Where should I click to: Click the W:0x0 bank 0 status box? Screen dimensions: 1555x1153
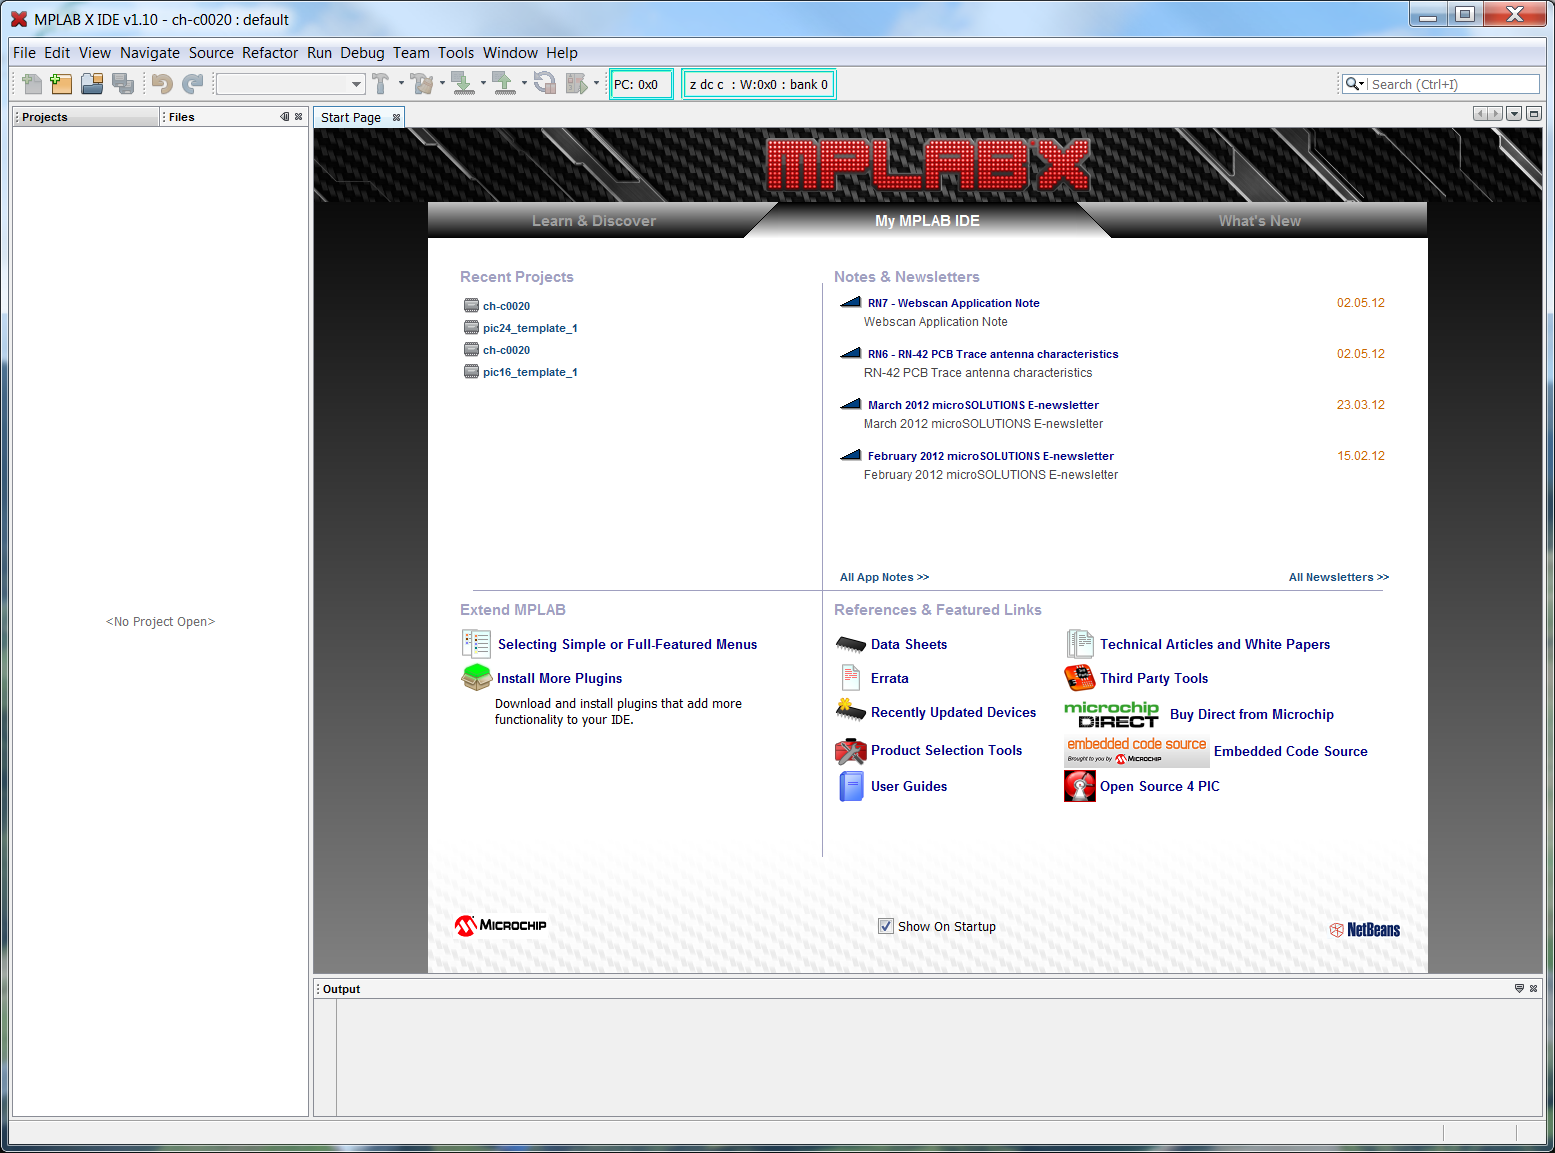tap(759, 84)
